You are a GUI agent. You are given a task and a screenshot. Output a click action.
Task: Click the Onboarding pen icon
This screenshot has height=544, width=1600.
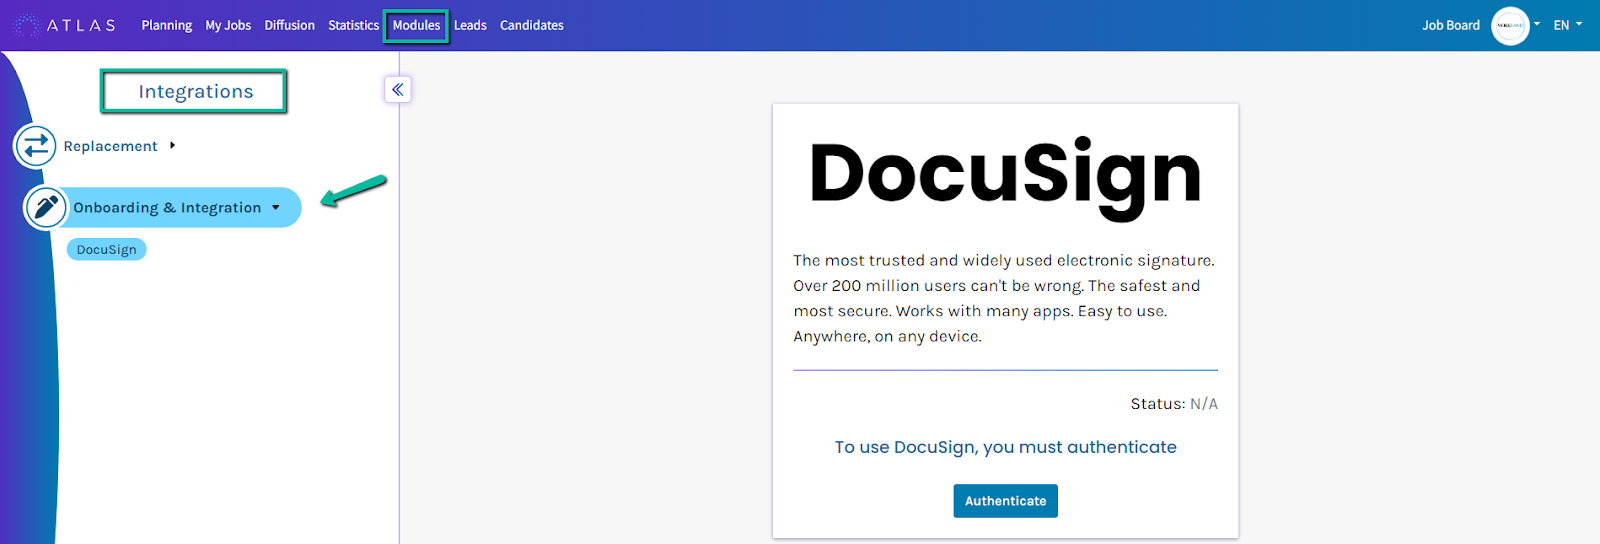click(45, 207)
